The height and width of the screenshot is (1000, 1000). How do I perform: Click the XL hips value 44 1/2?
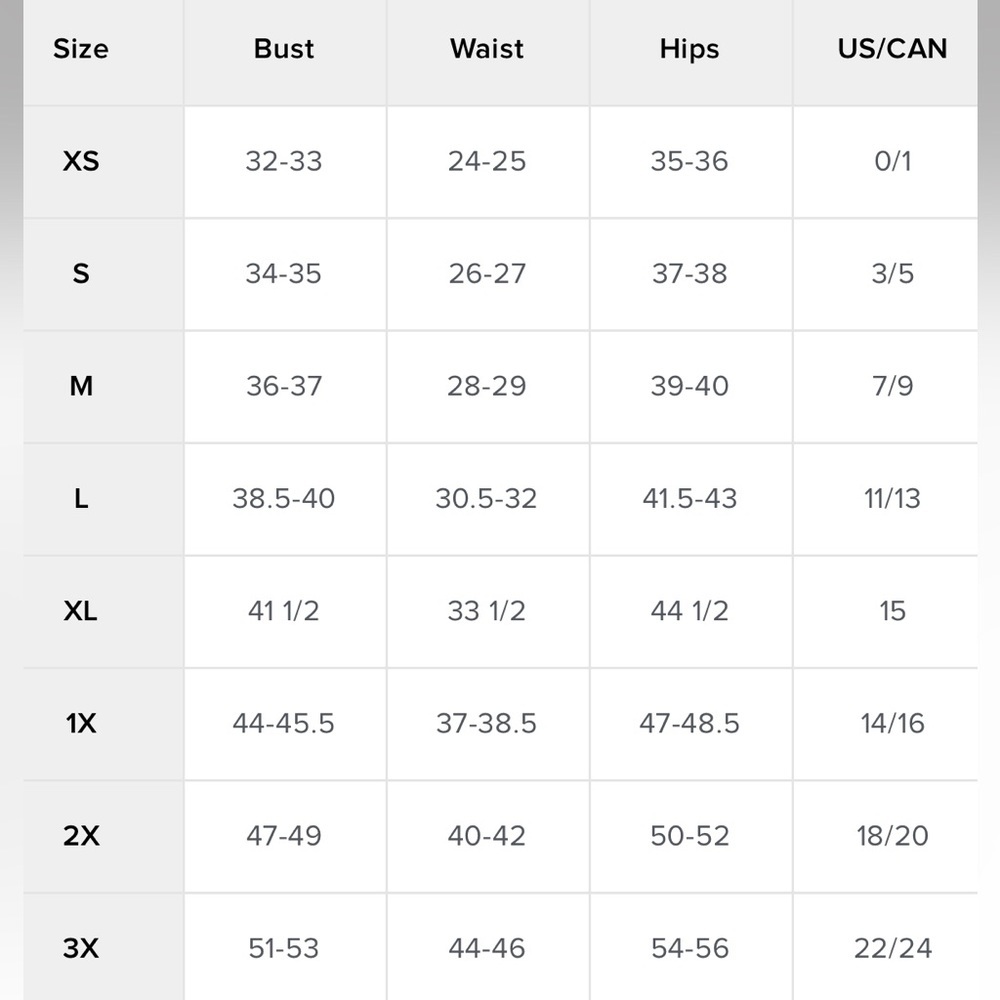click(689, 611)
